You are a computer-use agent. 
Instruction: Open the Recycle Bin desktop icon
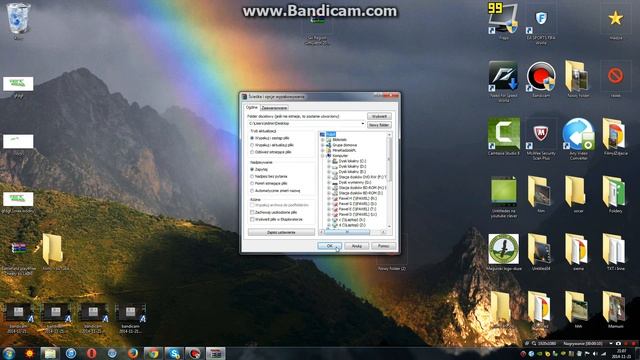coord(18,19)
